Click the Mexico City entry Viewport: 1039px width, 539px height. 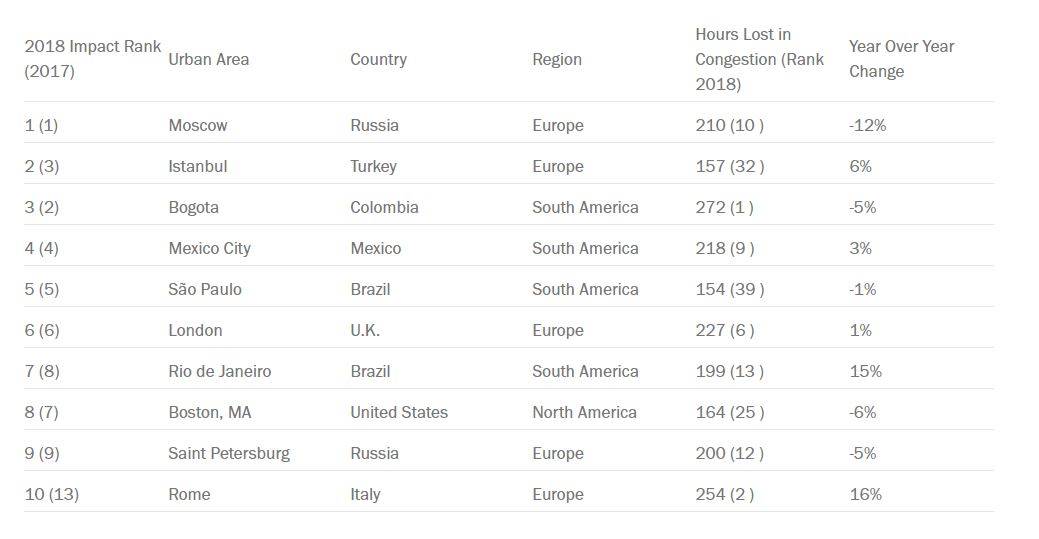point(209,249)
